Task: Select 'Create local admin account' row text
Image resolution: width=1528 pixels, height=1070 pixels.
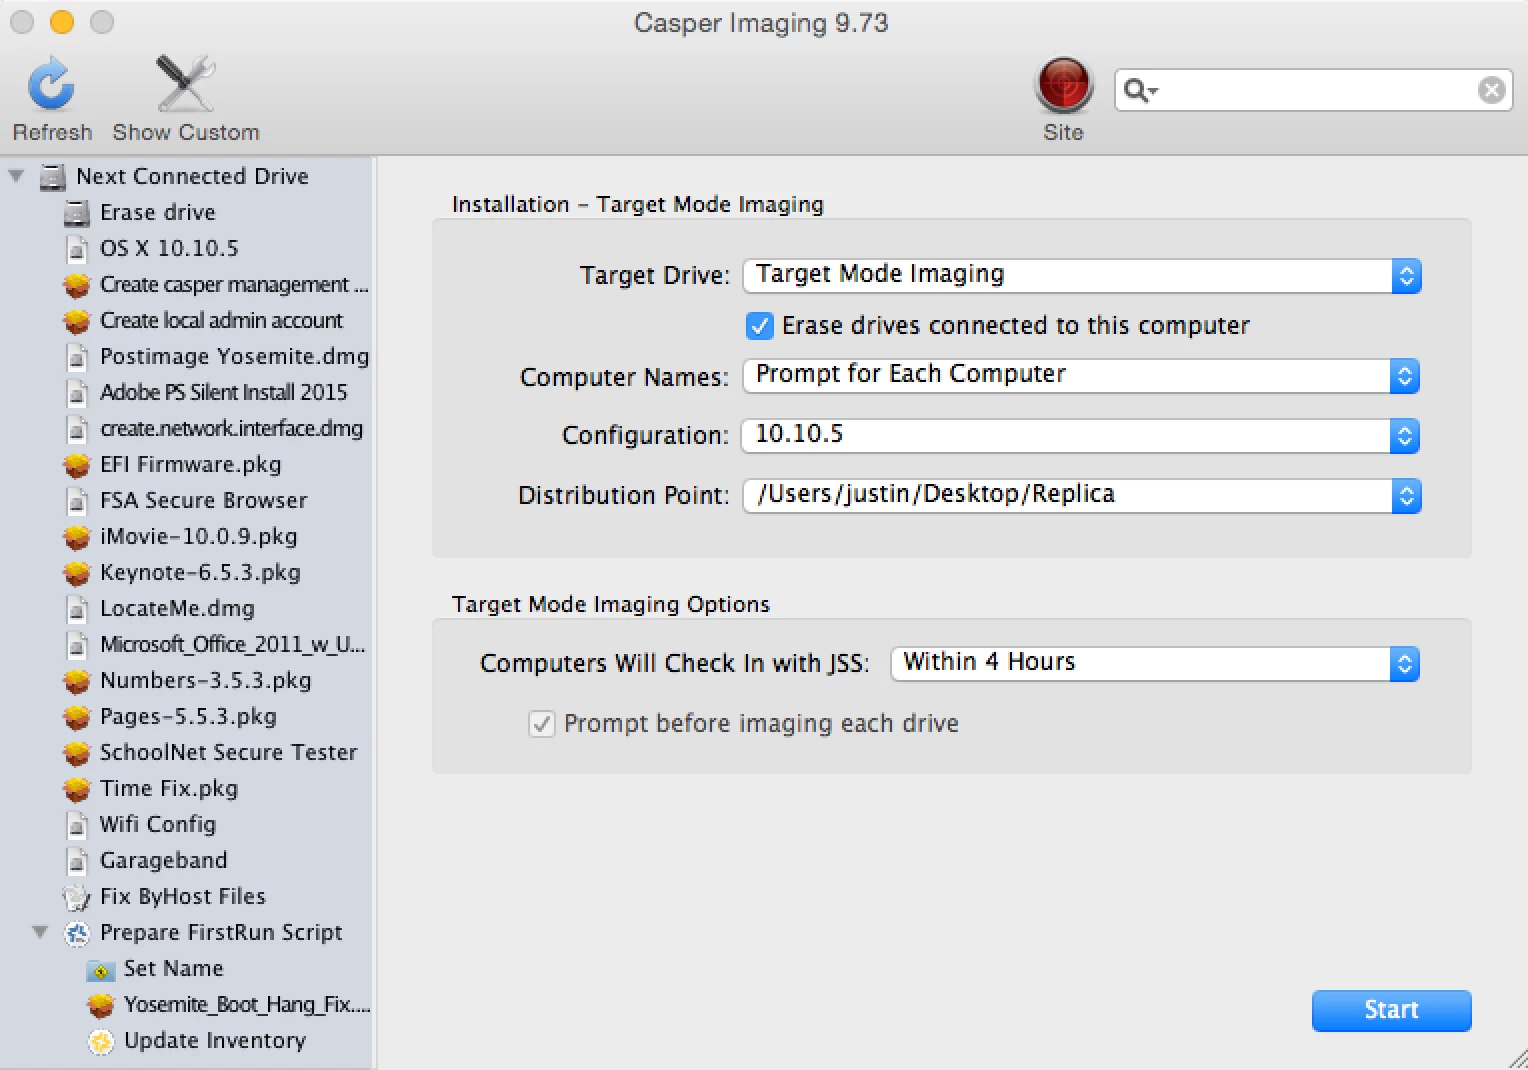Action: [x=221, y=321]
